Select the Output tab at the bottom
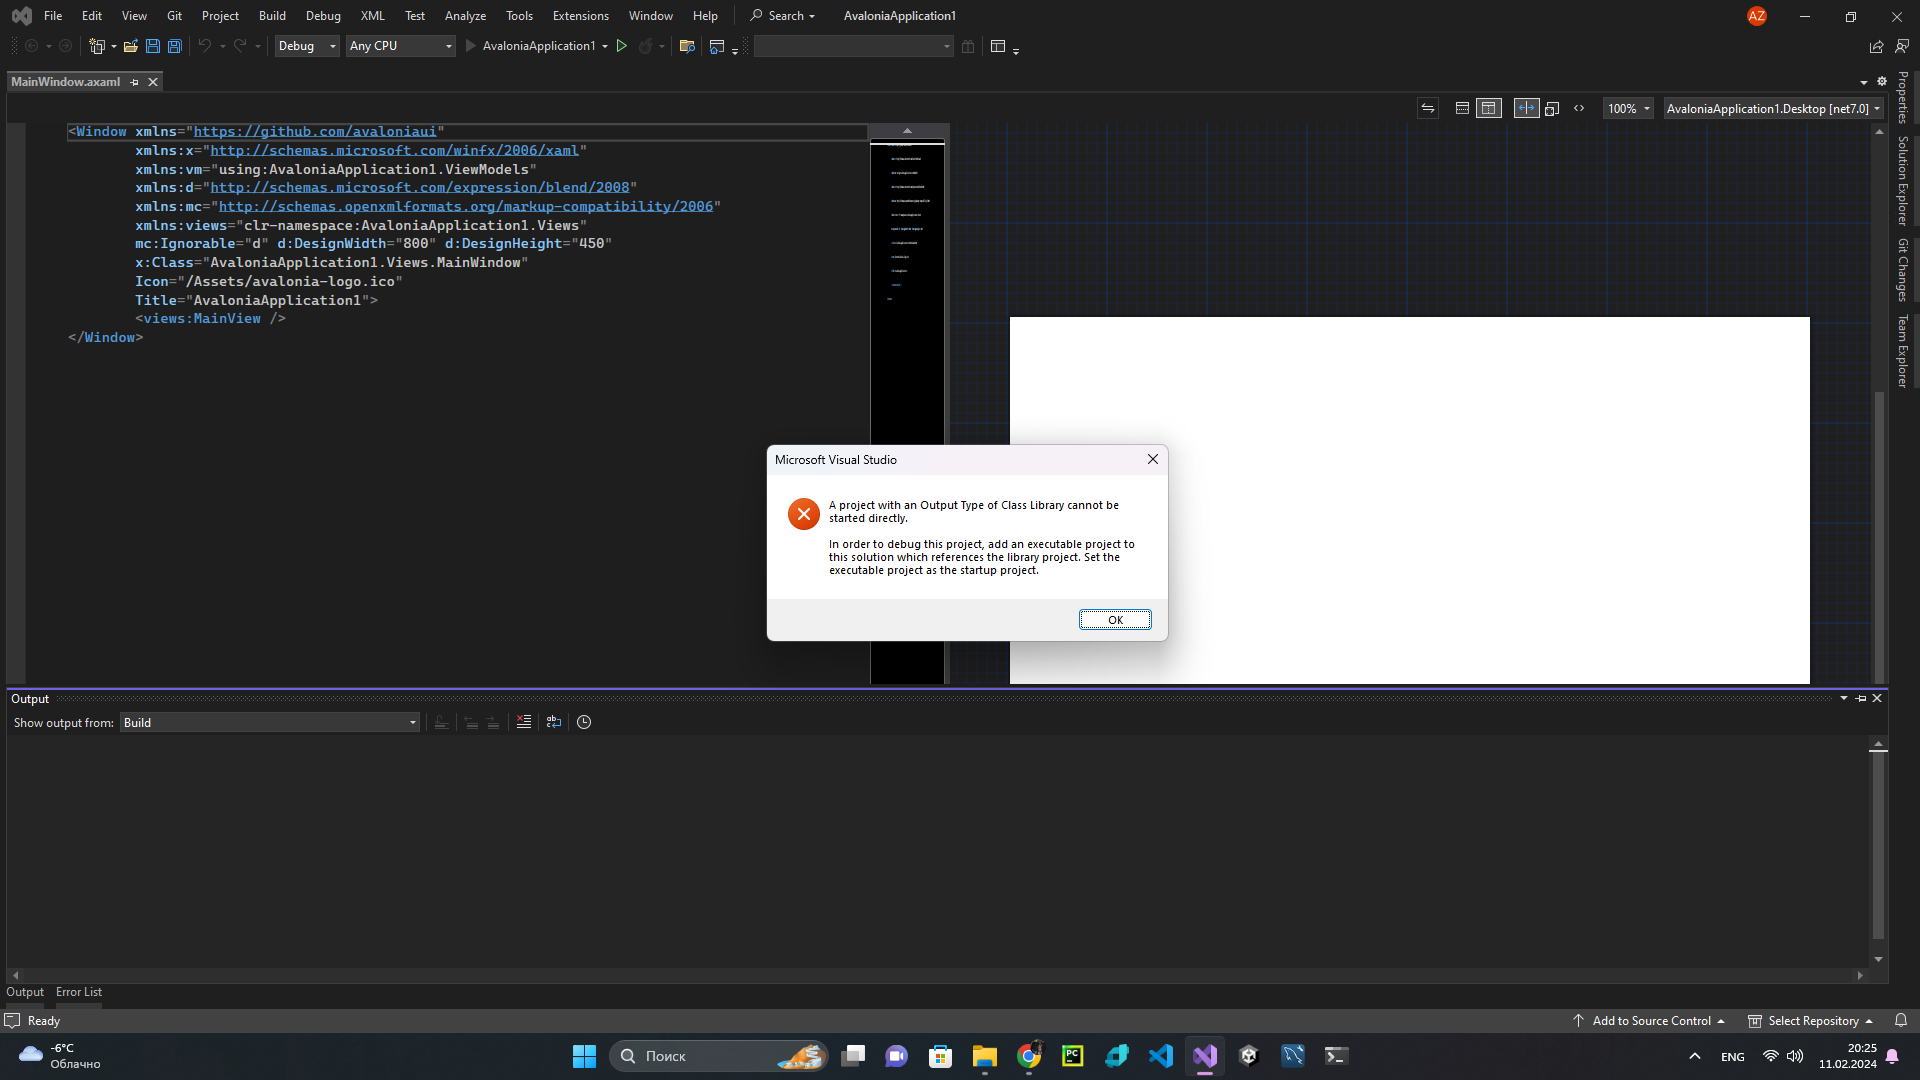Image resolution: width=1920 pixels, height=1080 pixels. pyautogui.click(x=25, y=992)
